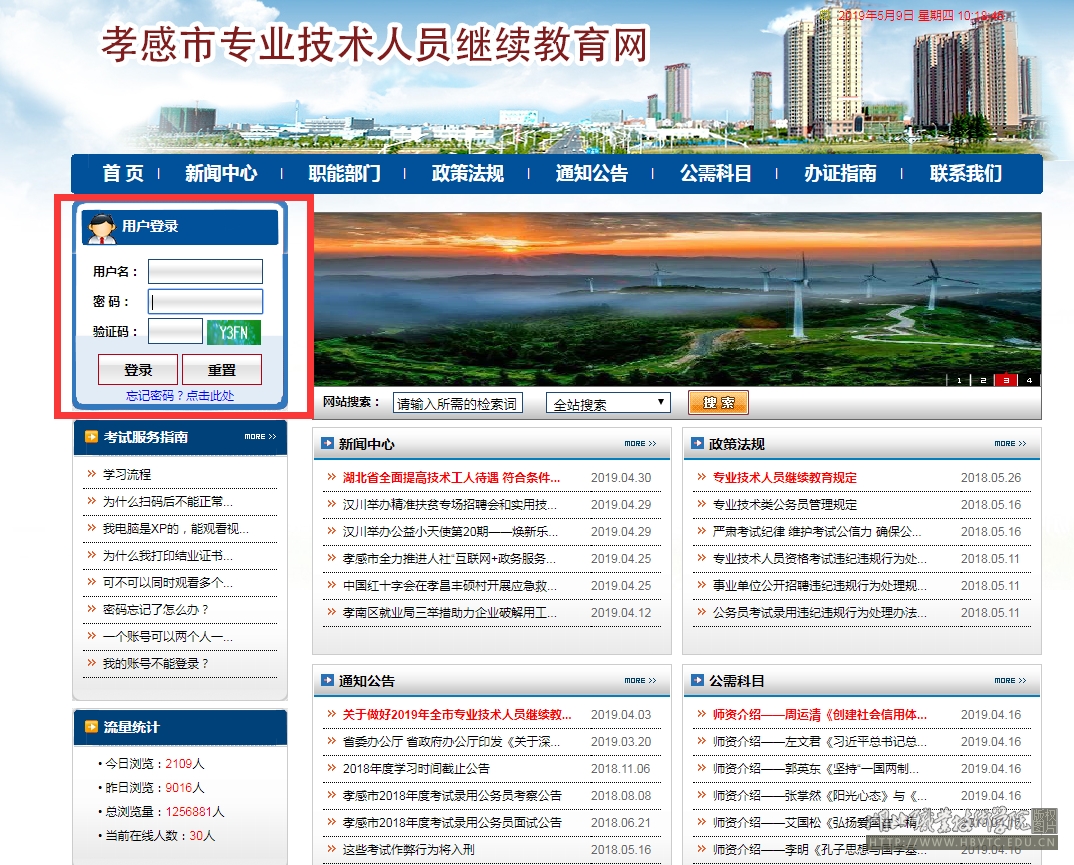Open the 全站搜索 scope dropdown

tap(609, 403)
